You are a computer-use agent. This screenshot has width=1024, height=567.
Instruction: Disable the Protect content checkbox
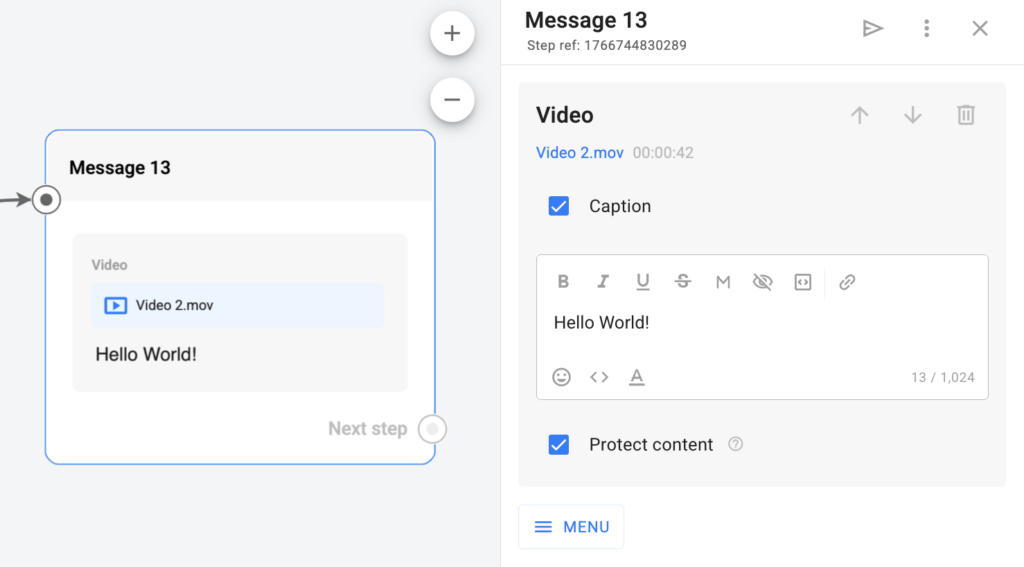pyautogui.click(x=559, y=445)
